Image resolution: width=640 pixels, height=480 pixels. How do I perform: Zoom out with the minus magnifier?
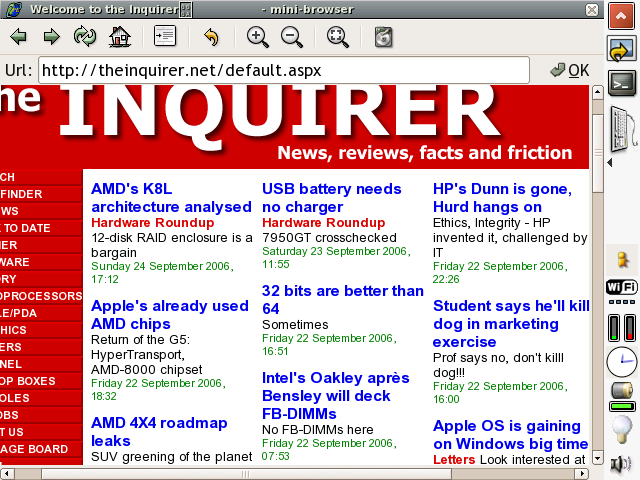pos(292,38)
